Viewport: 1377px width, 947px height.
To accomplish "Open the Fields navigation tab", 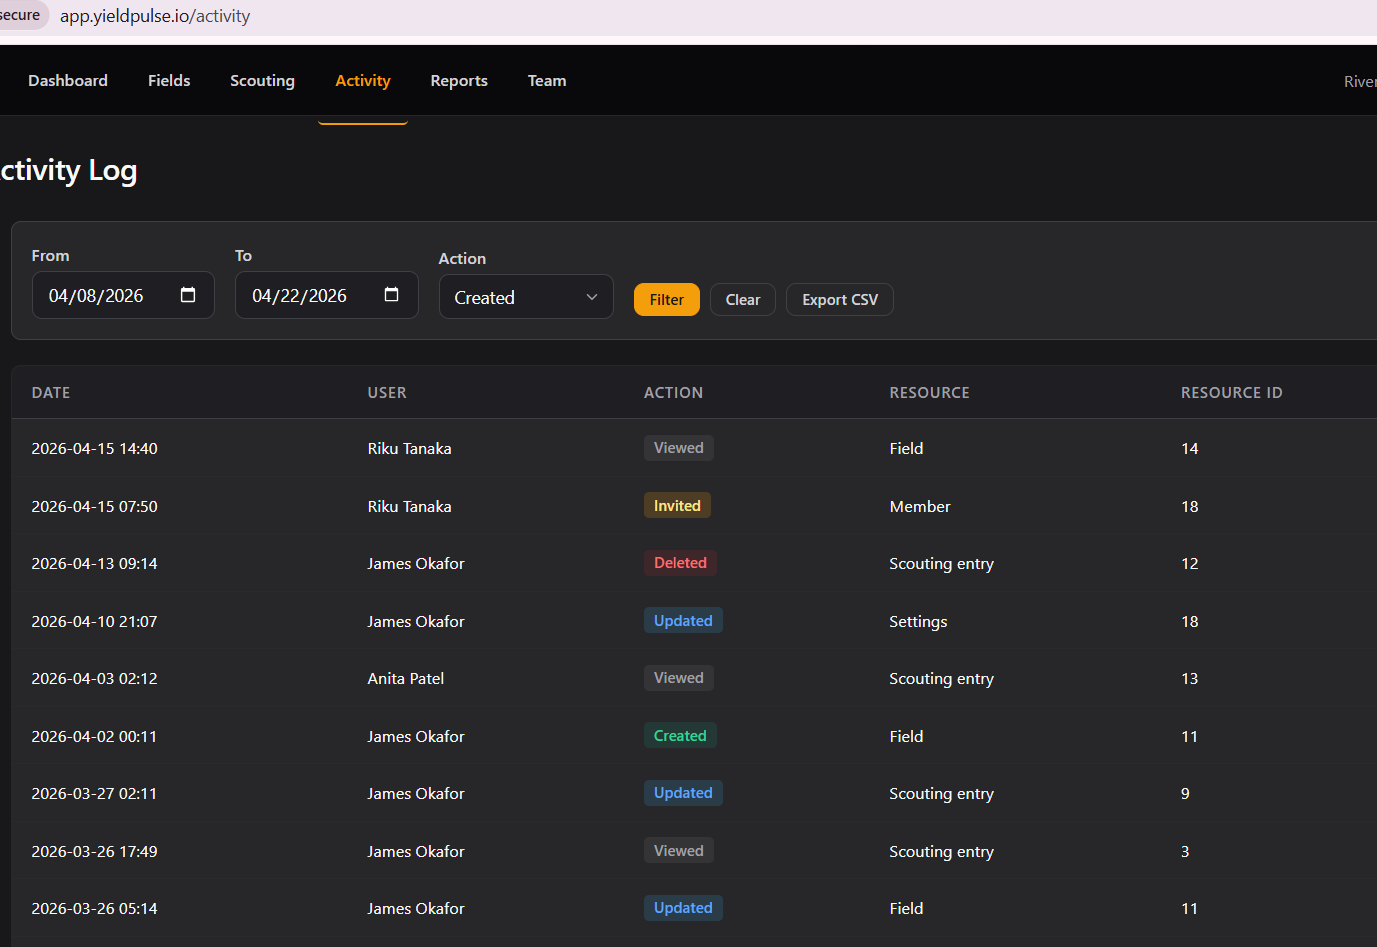I will tap(169, 81).
